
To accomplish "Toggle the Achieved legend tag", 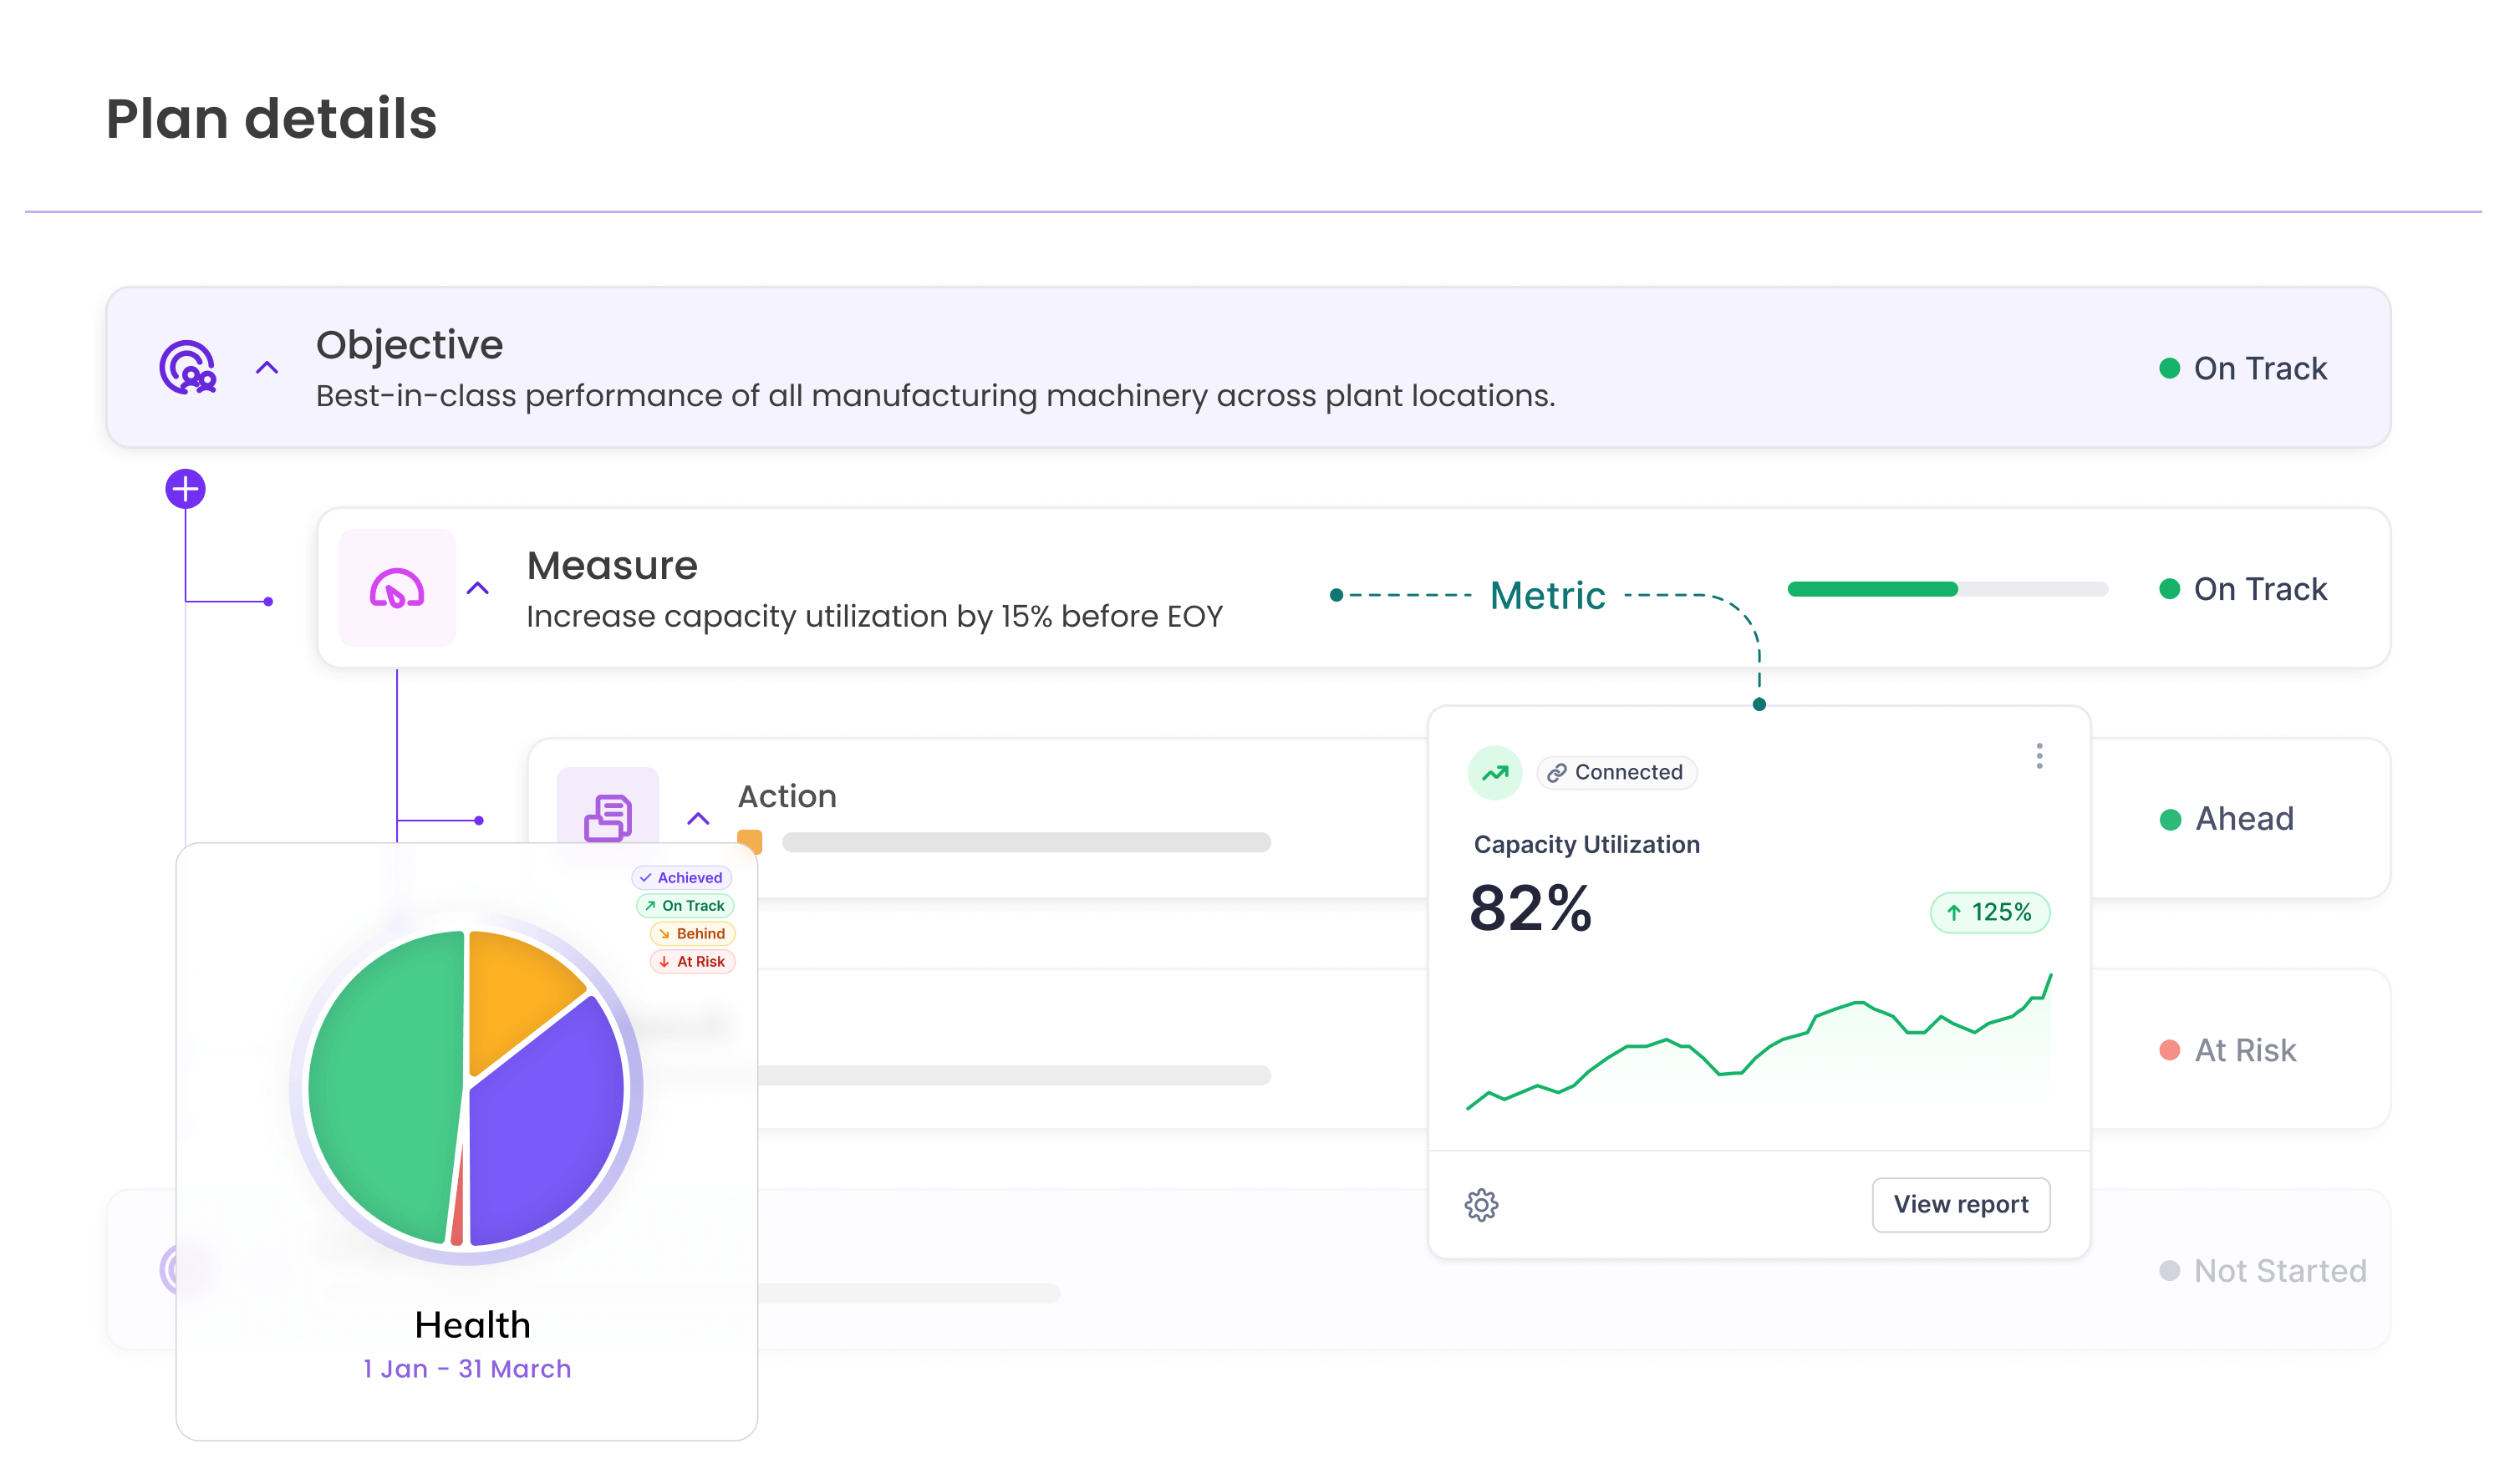I will pos(682,877).
